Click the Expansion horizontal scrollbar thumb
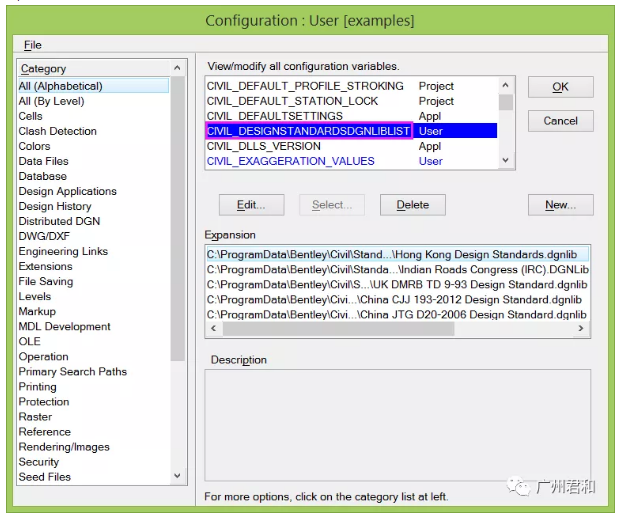This screenshot has width=623, height=520. [339, 329]
